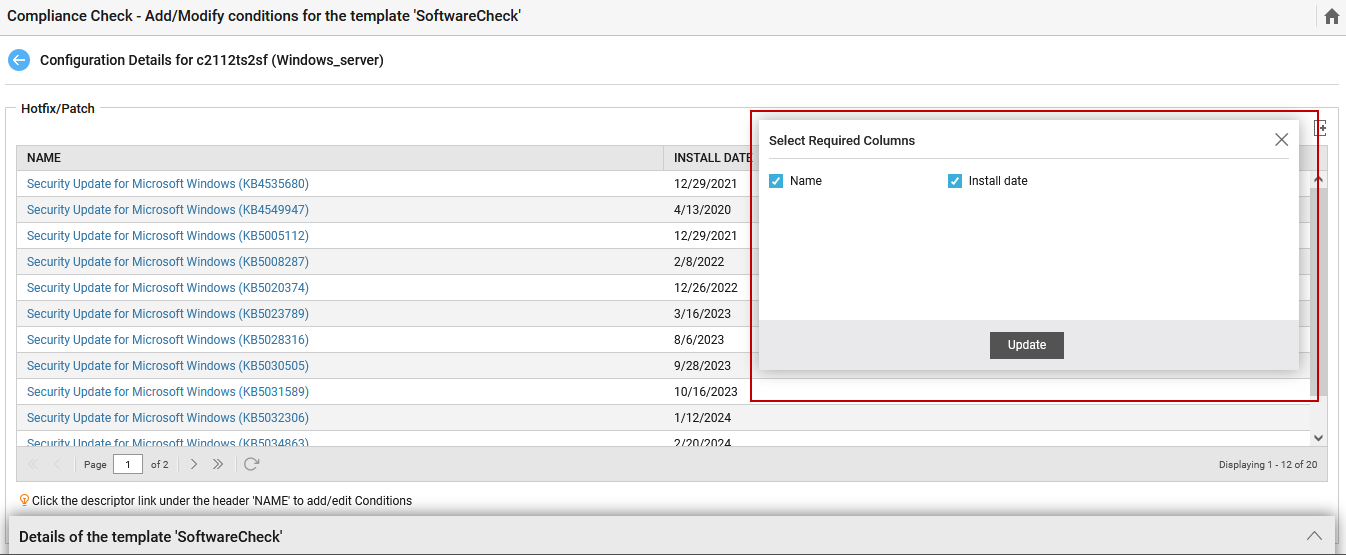Open the column chooser icon

click(x=1320, y=128)
